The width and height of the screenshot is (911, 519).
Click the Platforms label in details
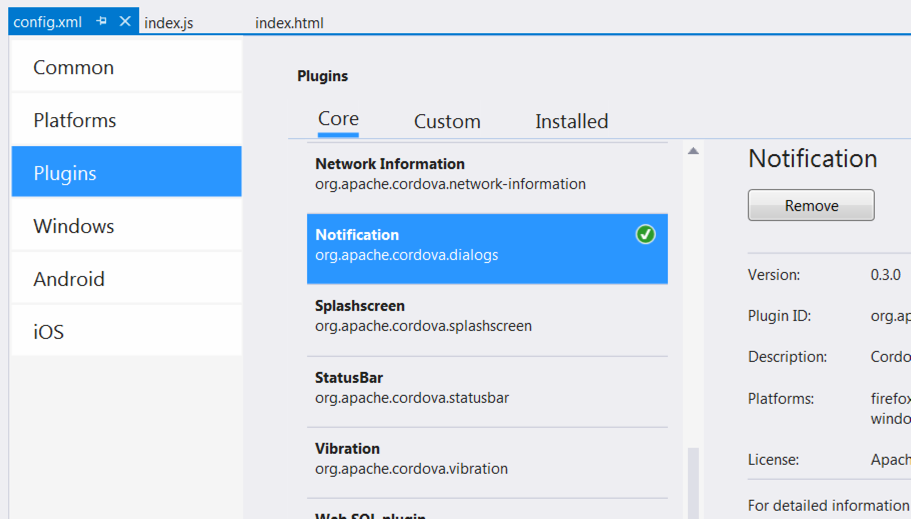(x=781, y=399)
